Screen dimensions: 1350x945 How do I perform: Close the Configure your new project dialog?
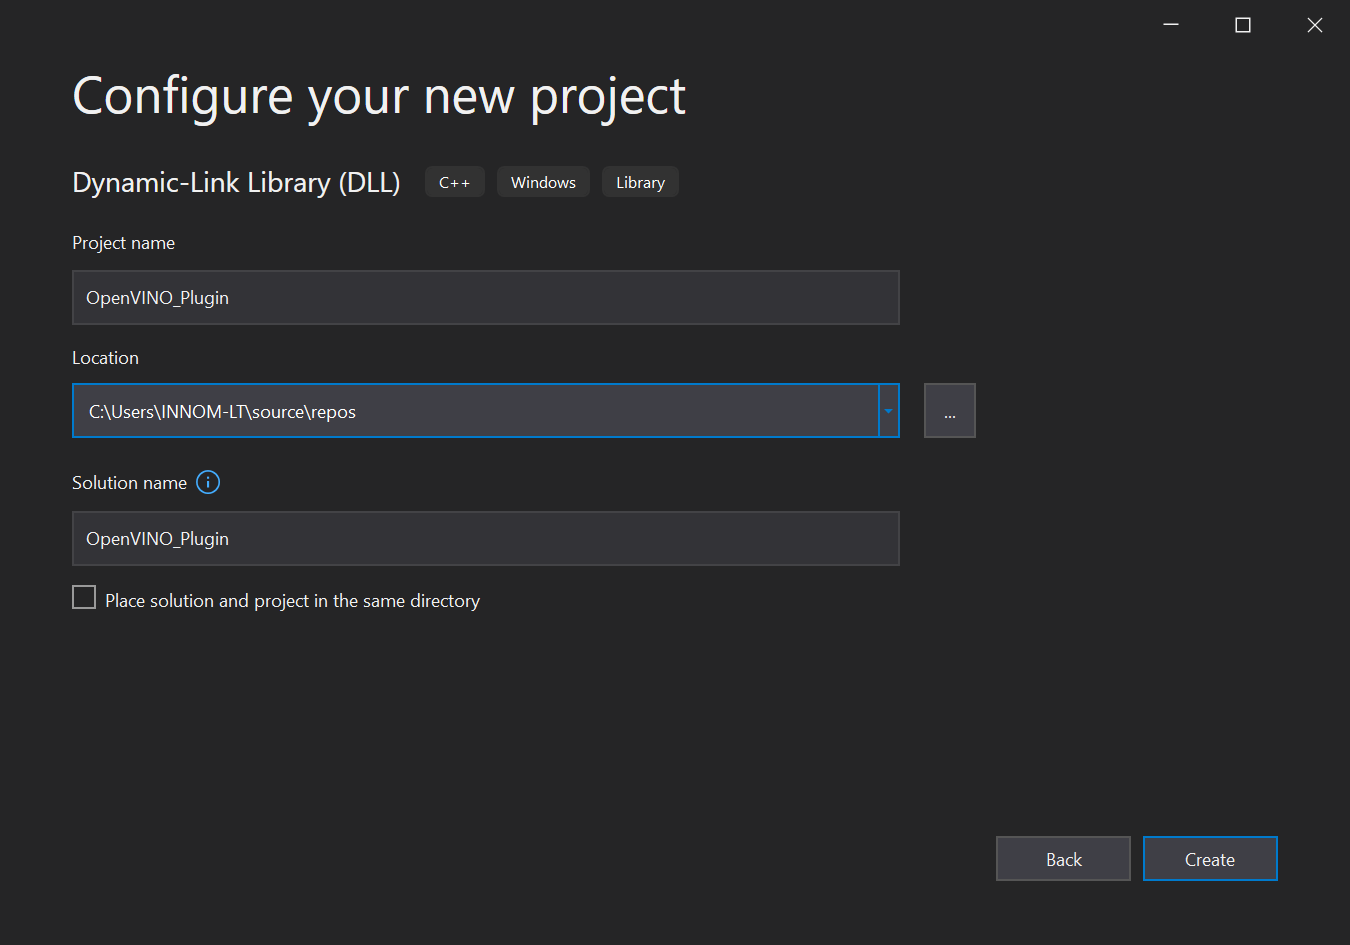coord(1315,25)
